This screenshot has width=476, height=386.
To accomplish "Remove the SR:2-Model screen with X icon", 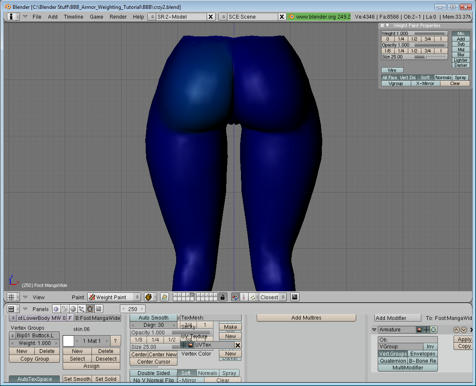I will pyautogui.click(x=211, y=17).
